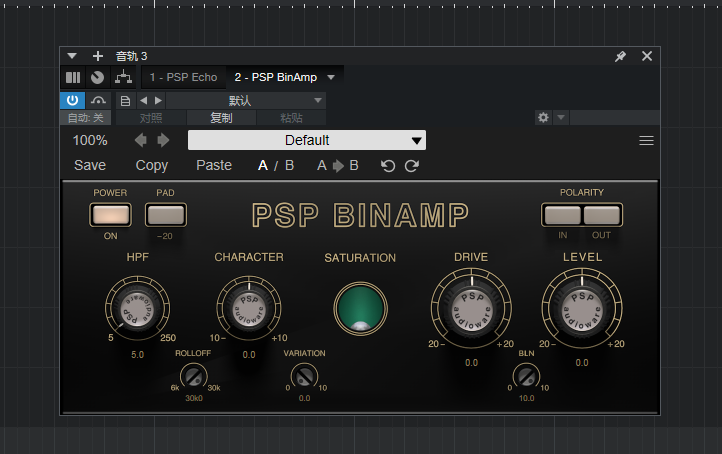Click the green SATURATION indicator lamp

click(360, 306)
